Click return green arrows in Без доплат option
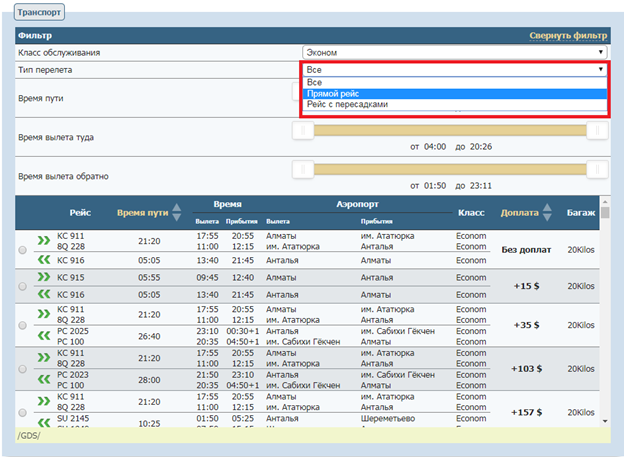 coord(44,260)
